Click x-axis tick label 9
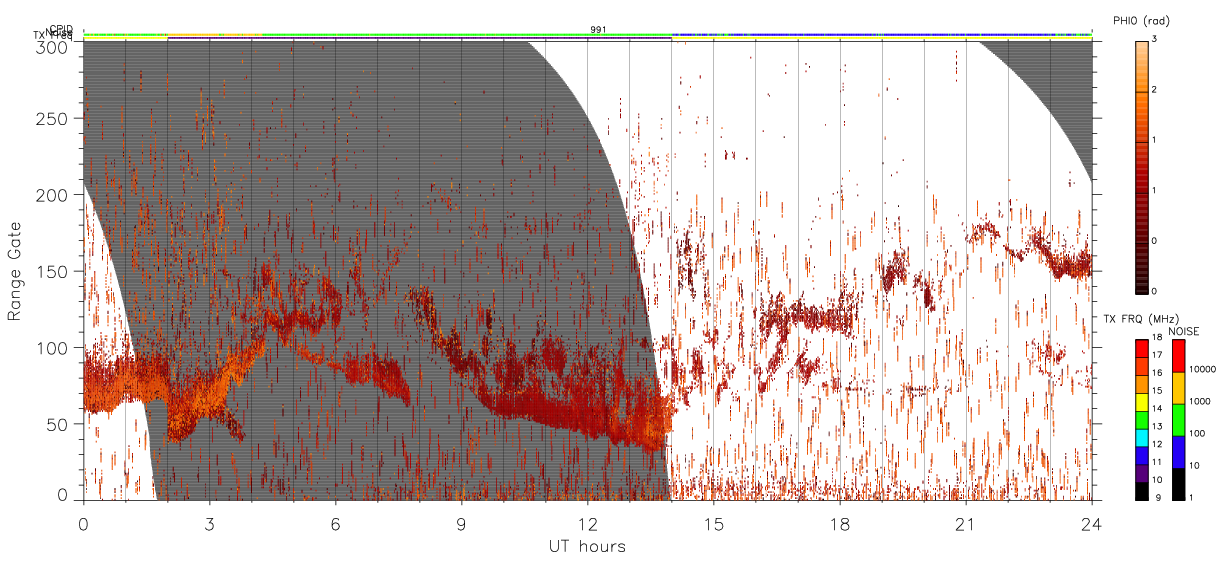This screenshot has height=567, width=1228. 461,523
